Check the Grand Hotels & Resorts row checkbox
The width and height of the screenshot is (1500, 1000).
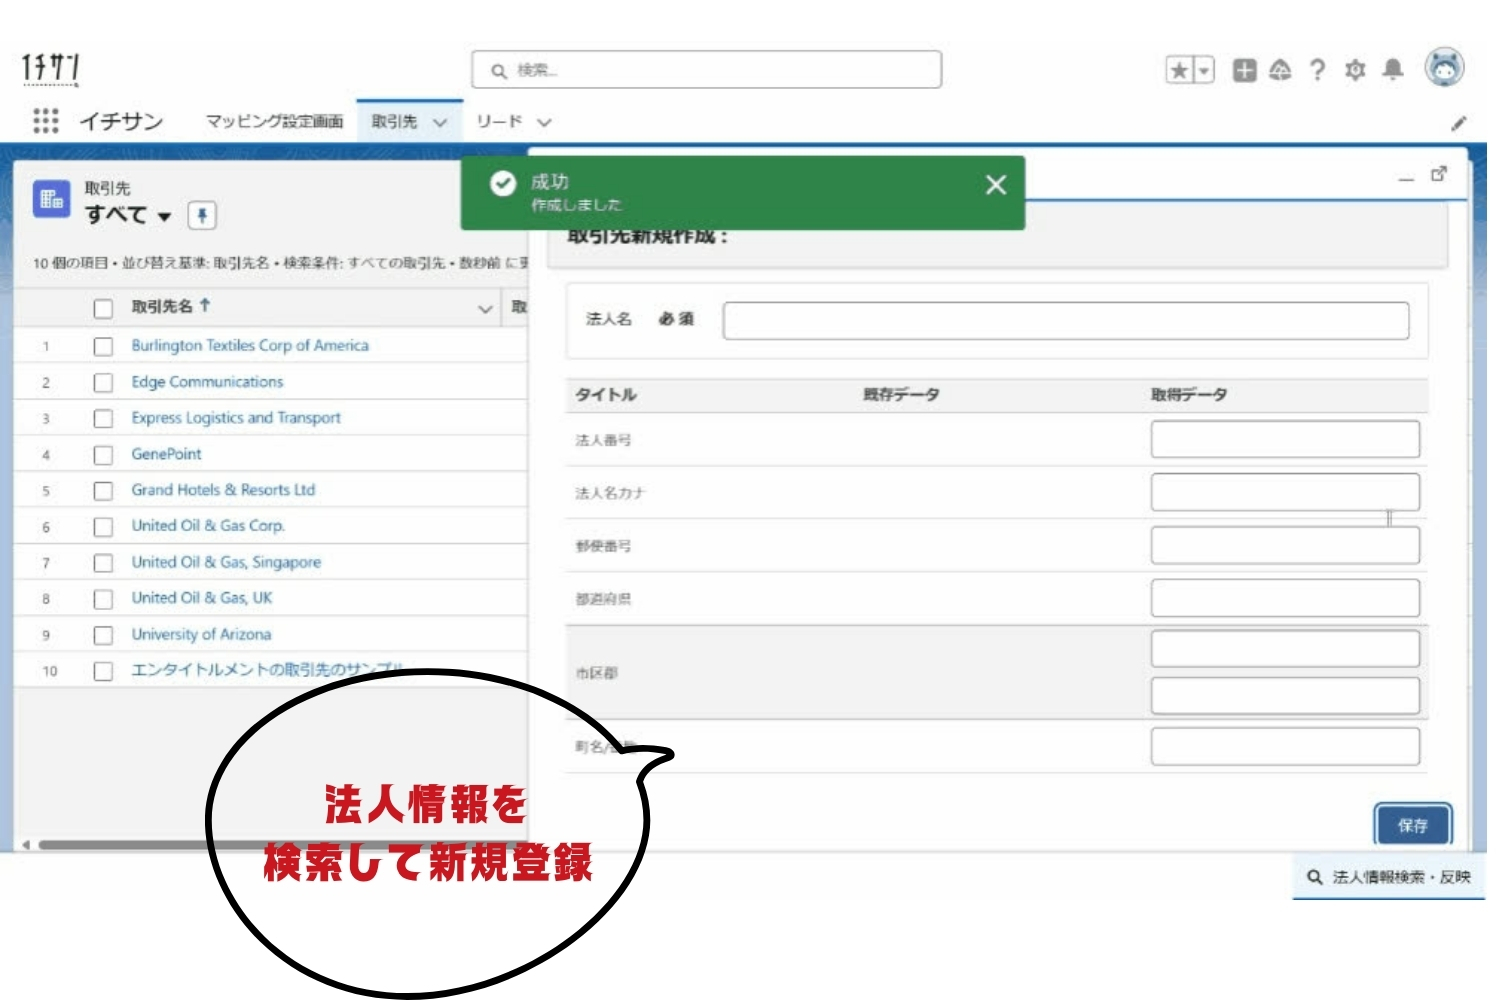[x=103, y=491]
